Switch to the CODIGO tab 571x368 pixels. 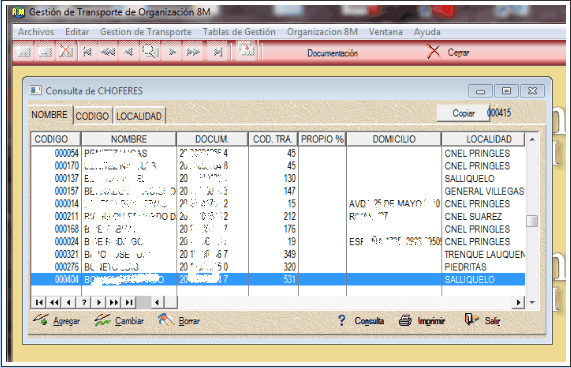[x=92, y=116]
